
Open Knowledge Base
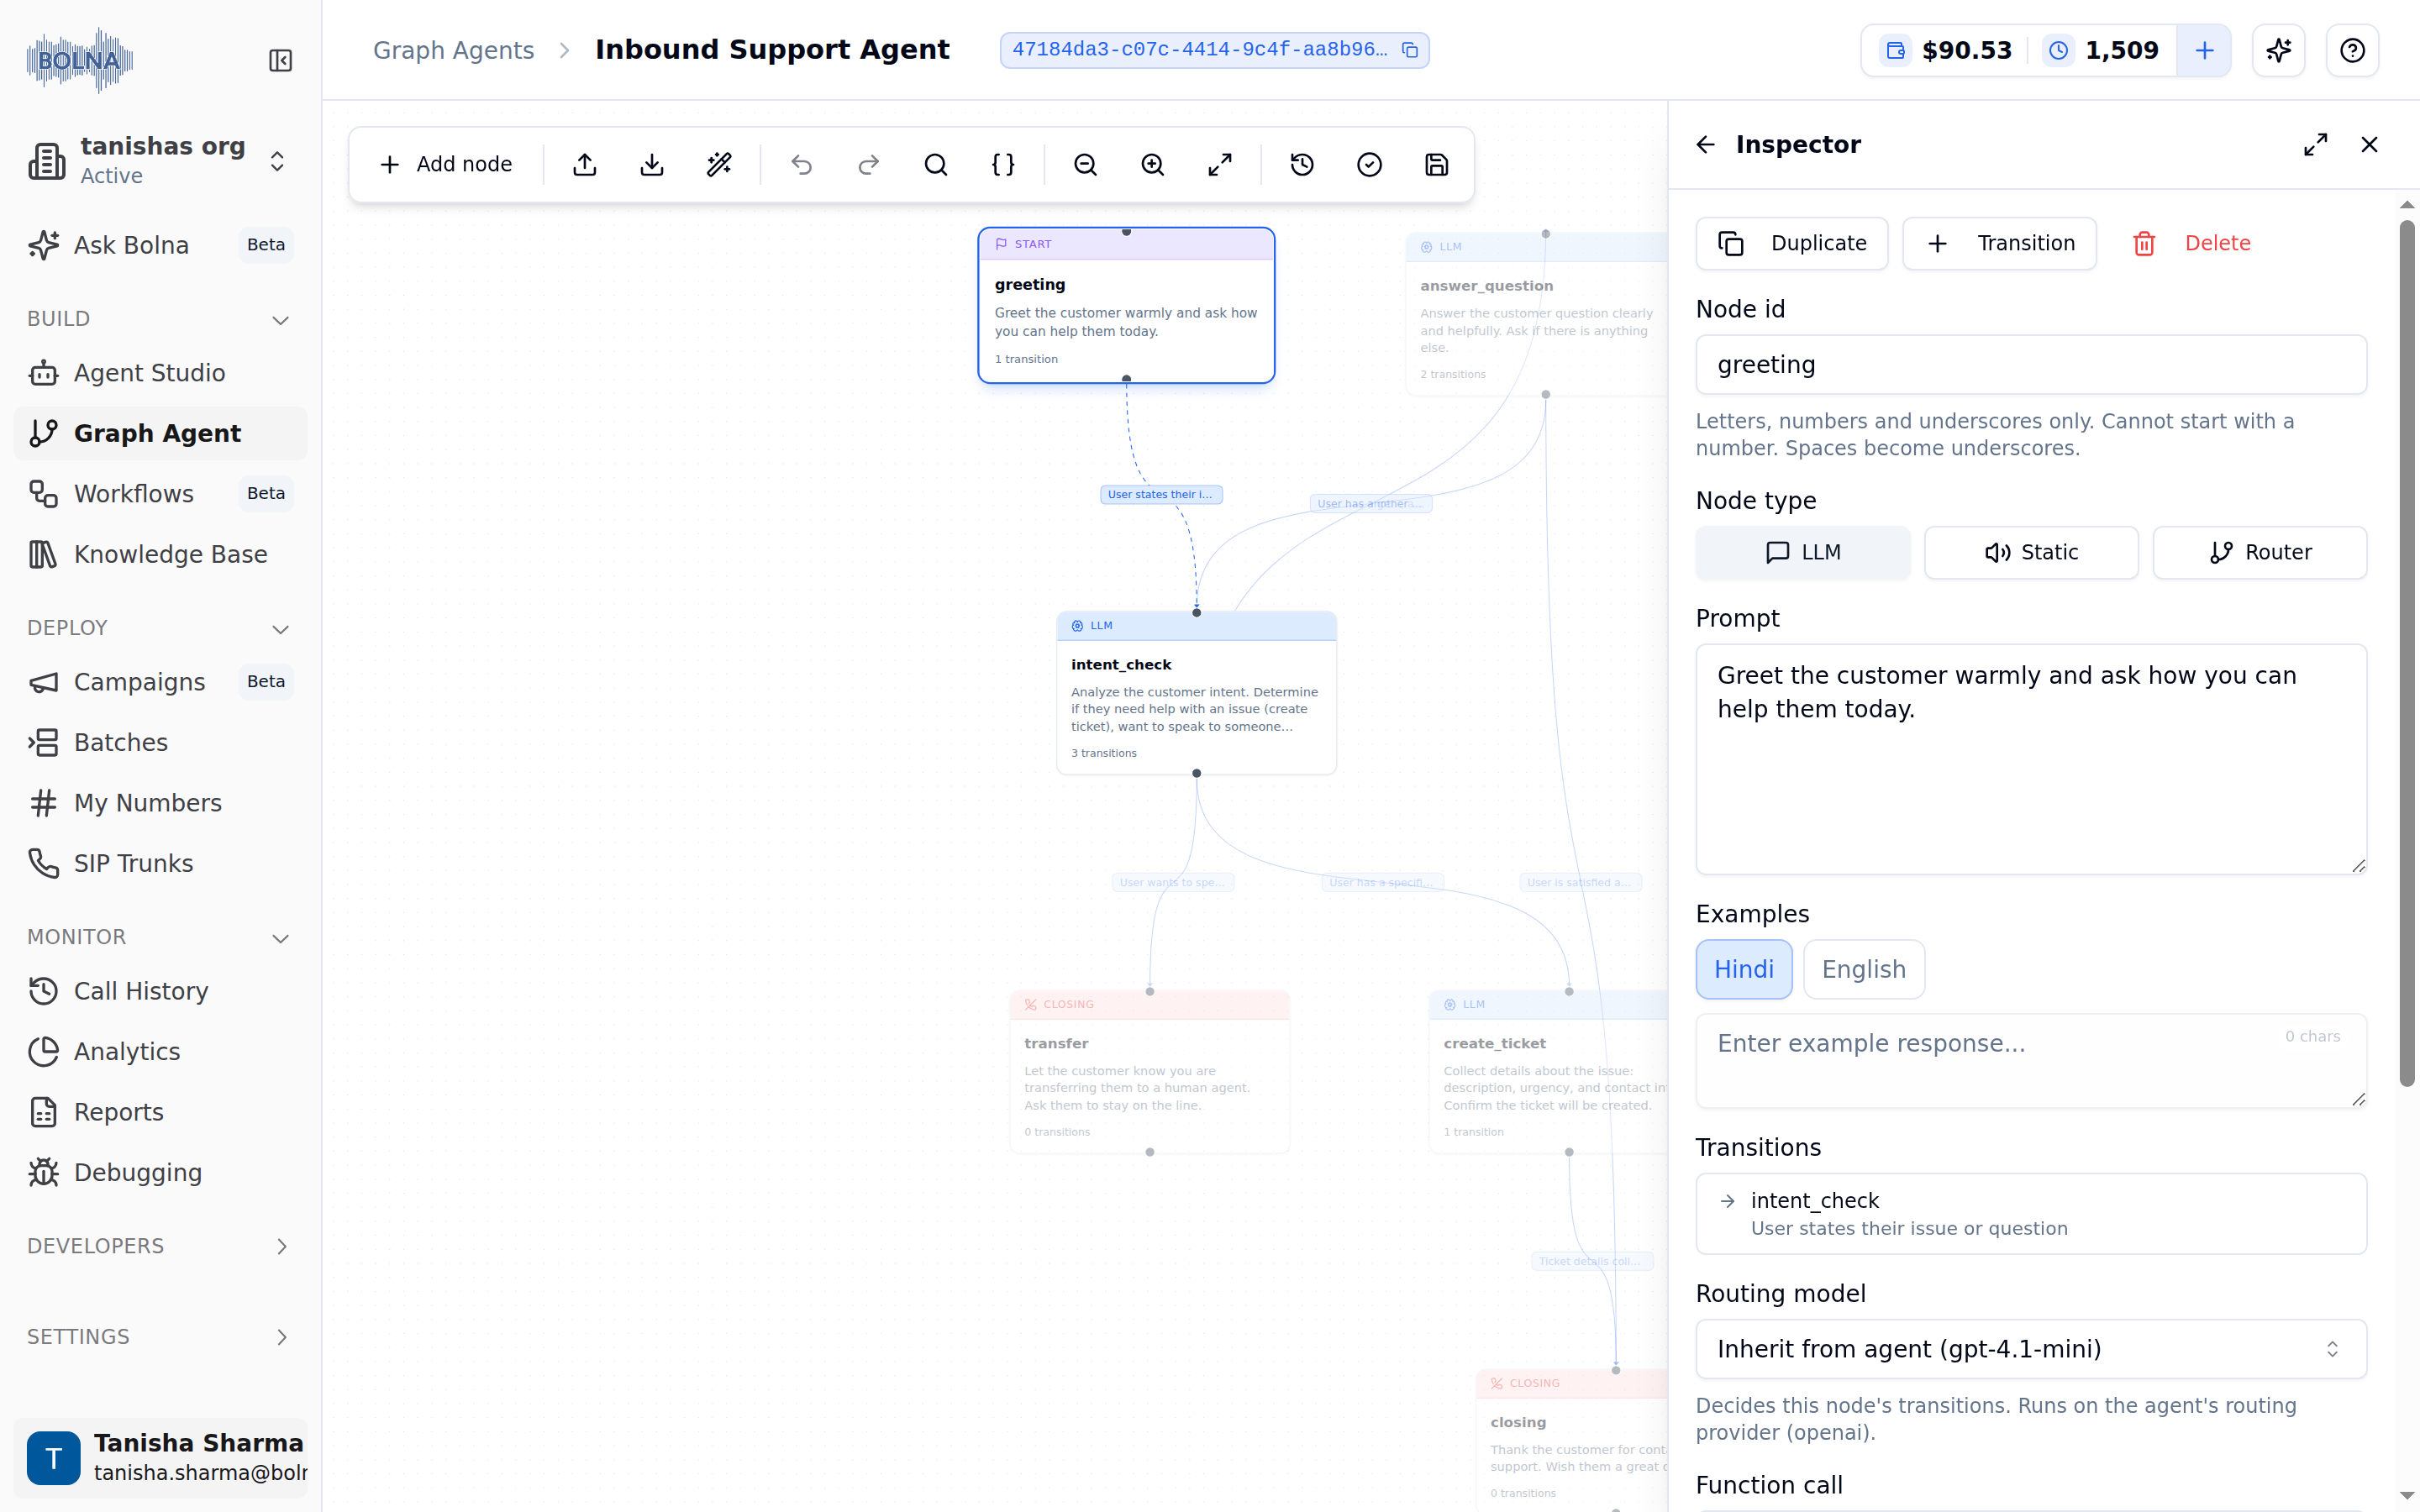tap(160, 554)
